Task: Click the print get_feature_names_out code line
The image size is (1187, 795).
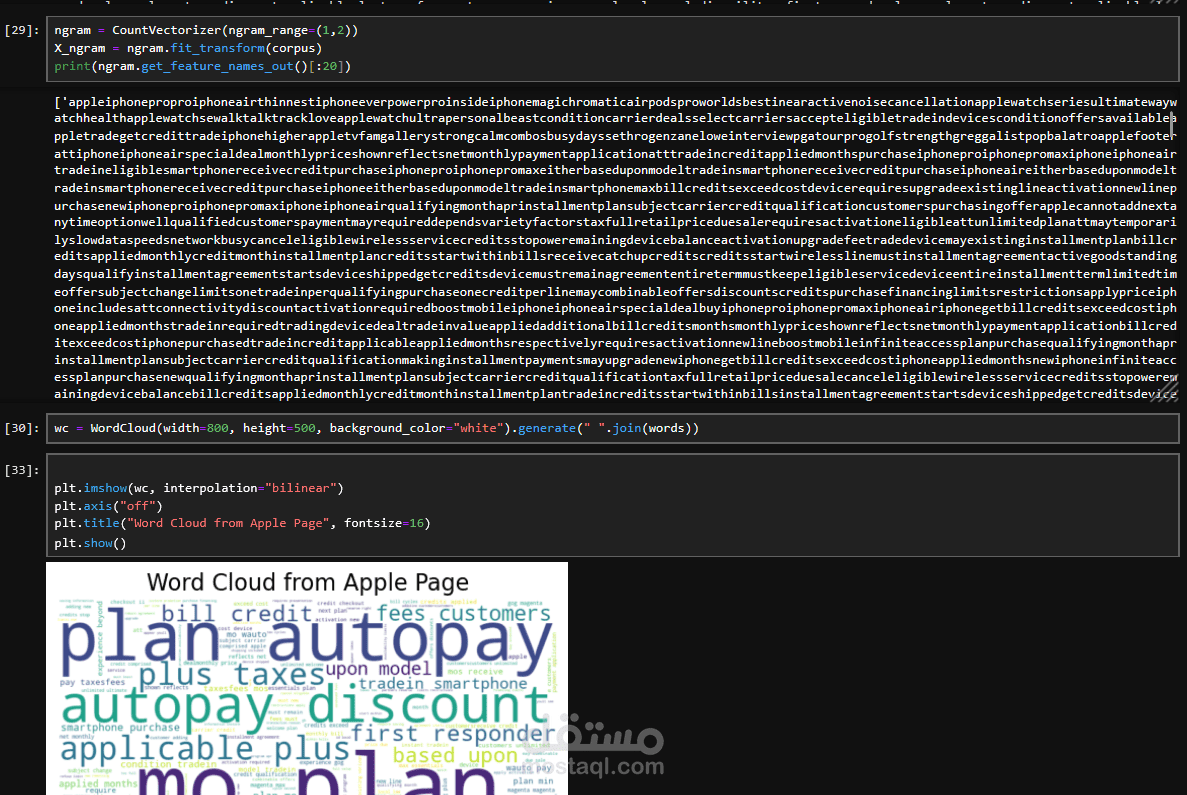Action: coord(202,66)
